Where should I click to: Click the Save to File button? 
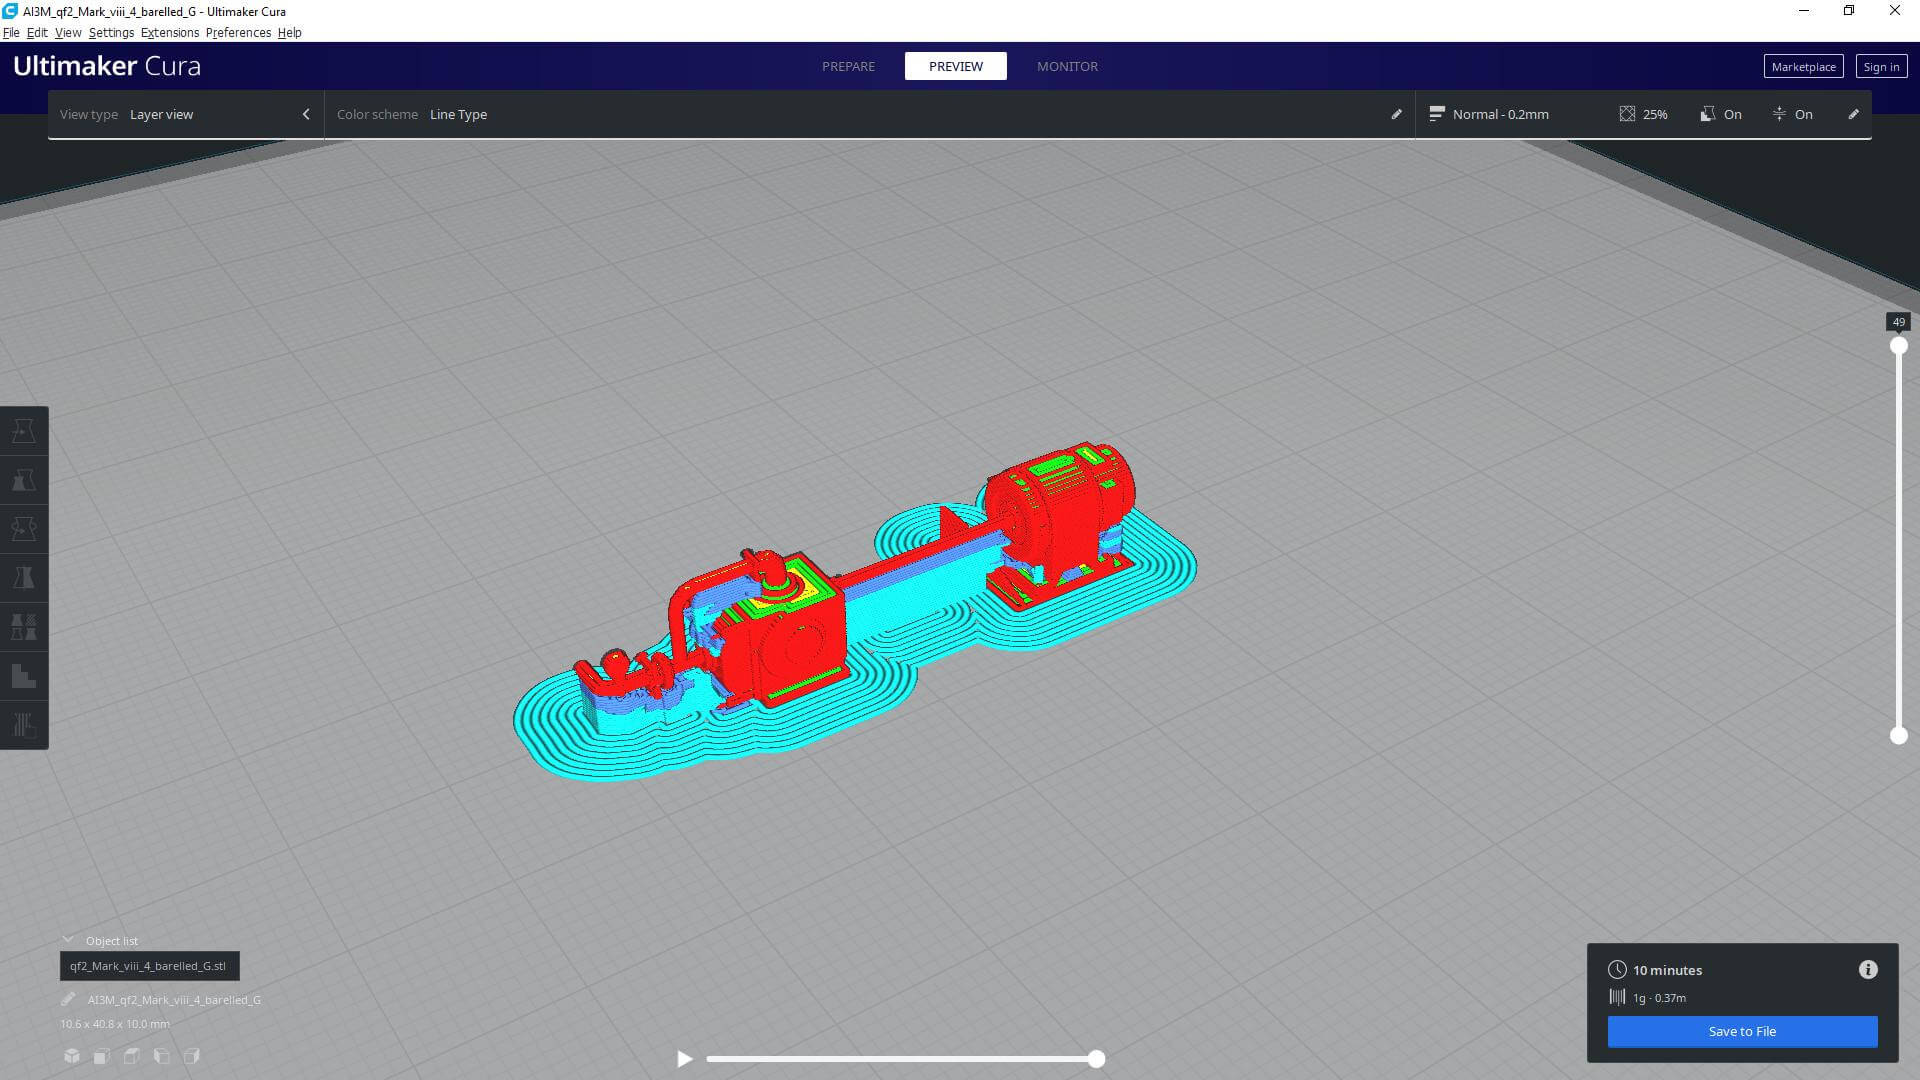(x=1741, y=1031)
